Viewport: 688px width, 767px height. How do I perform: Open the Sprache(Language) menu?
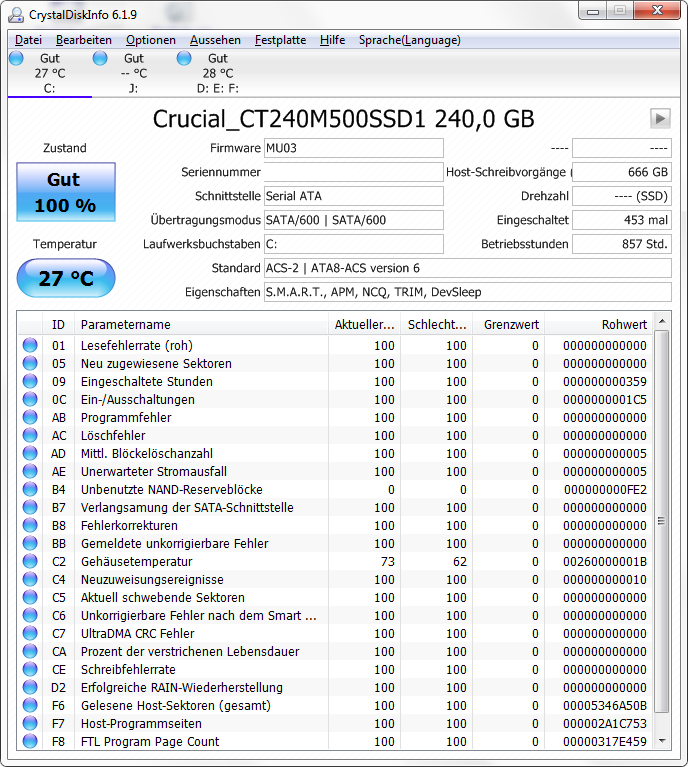click(x=410, y=40)
